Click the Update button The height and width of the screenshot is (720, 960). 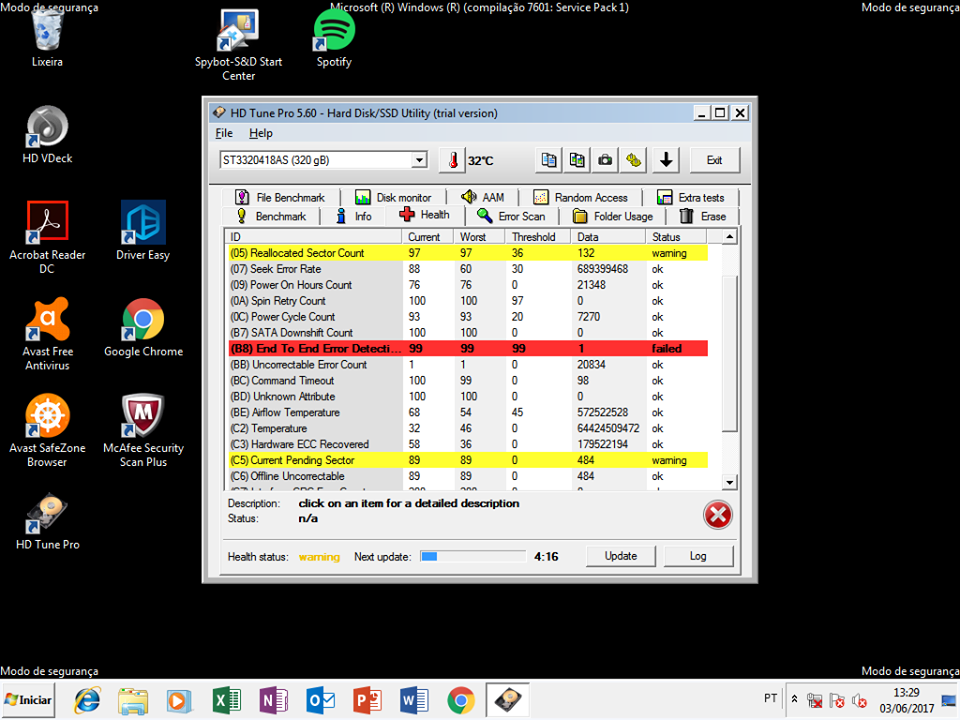[x=621, y=556]
